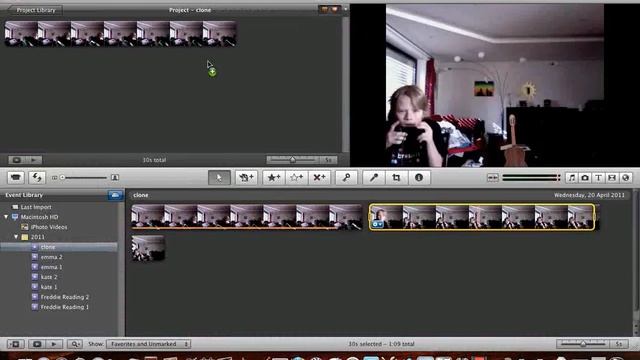Screen dimensions: 640x360
Task: Select Macintosh HD in Event Library
Action: [x=40, y=217]
